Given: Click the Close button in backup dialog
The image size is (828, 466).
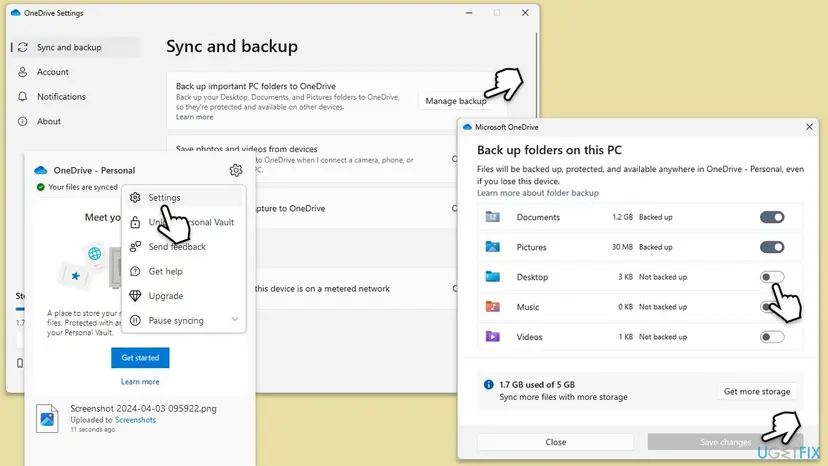Looking at the screenshot, I should tap(556, 442).
